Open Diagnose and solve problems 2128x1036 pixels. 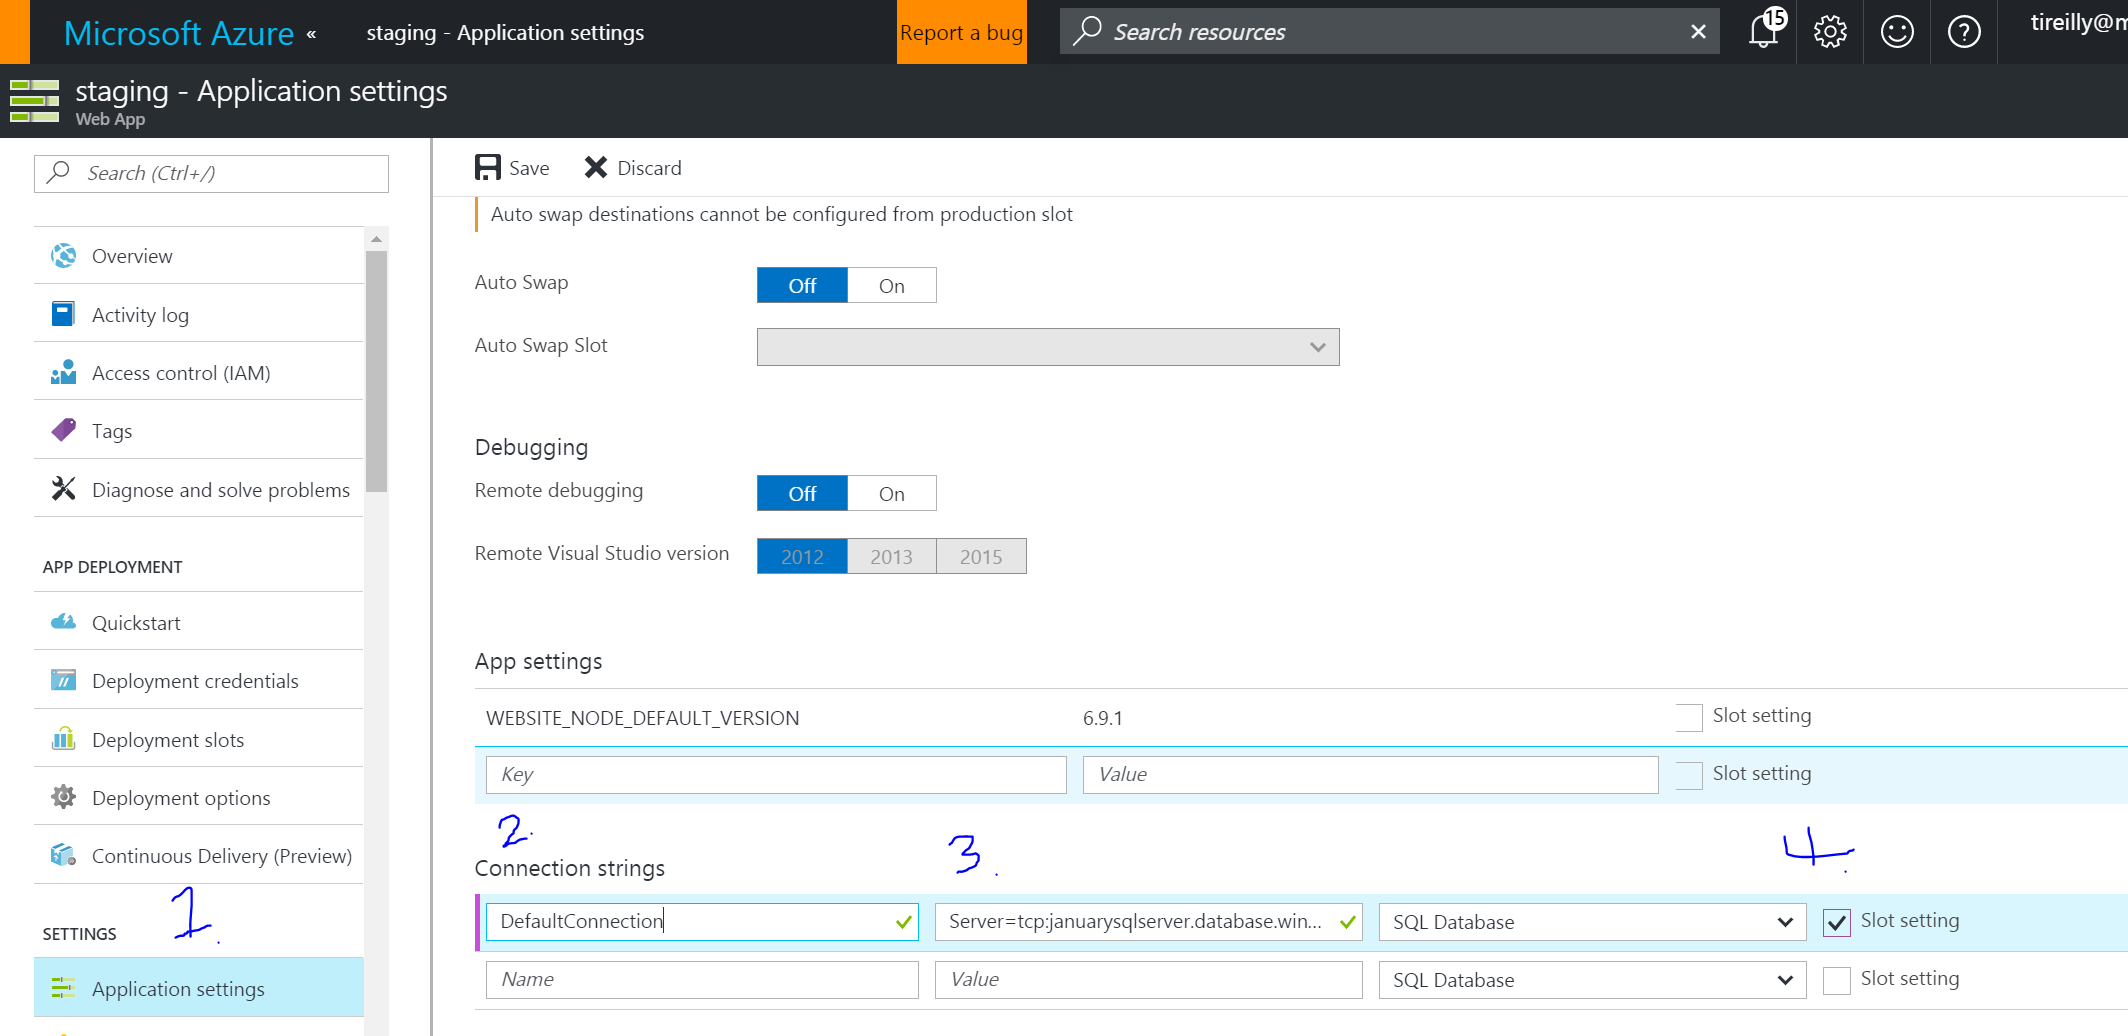(199, 489)
